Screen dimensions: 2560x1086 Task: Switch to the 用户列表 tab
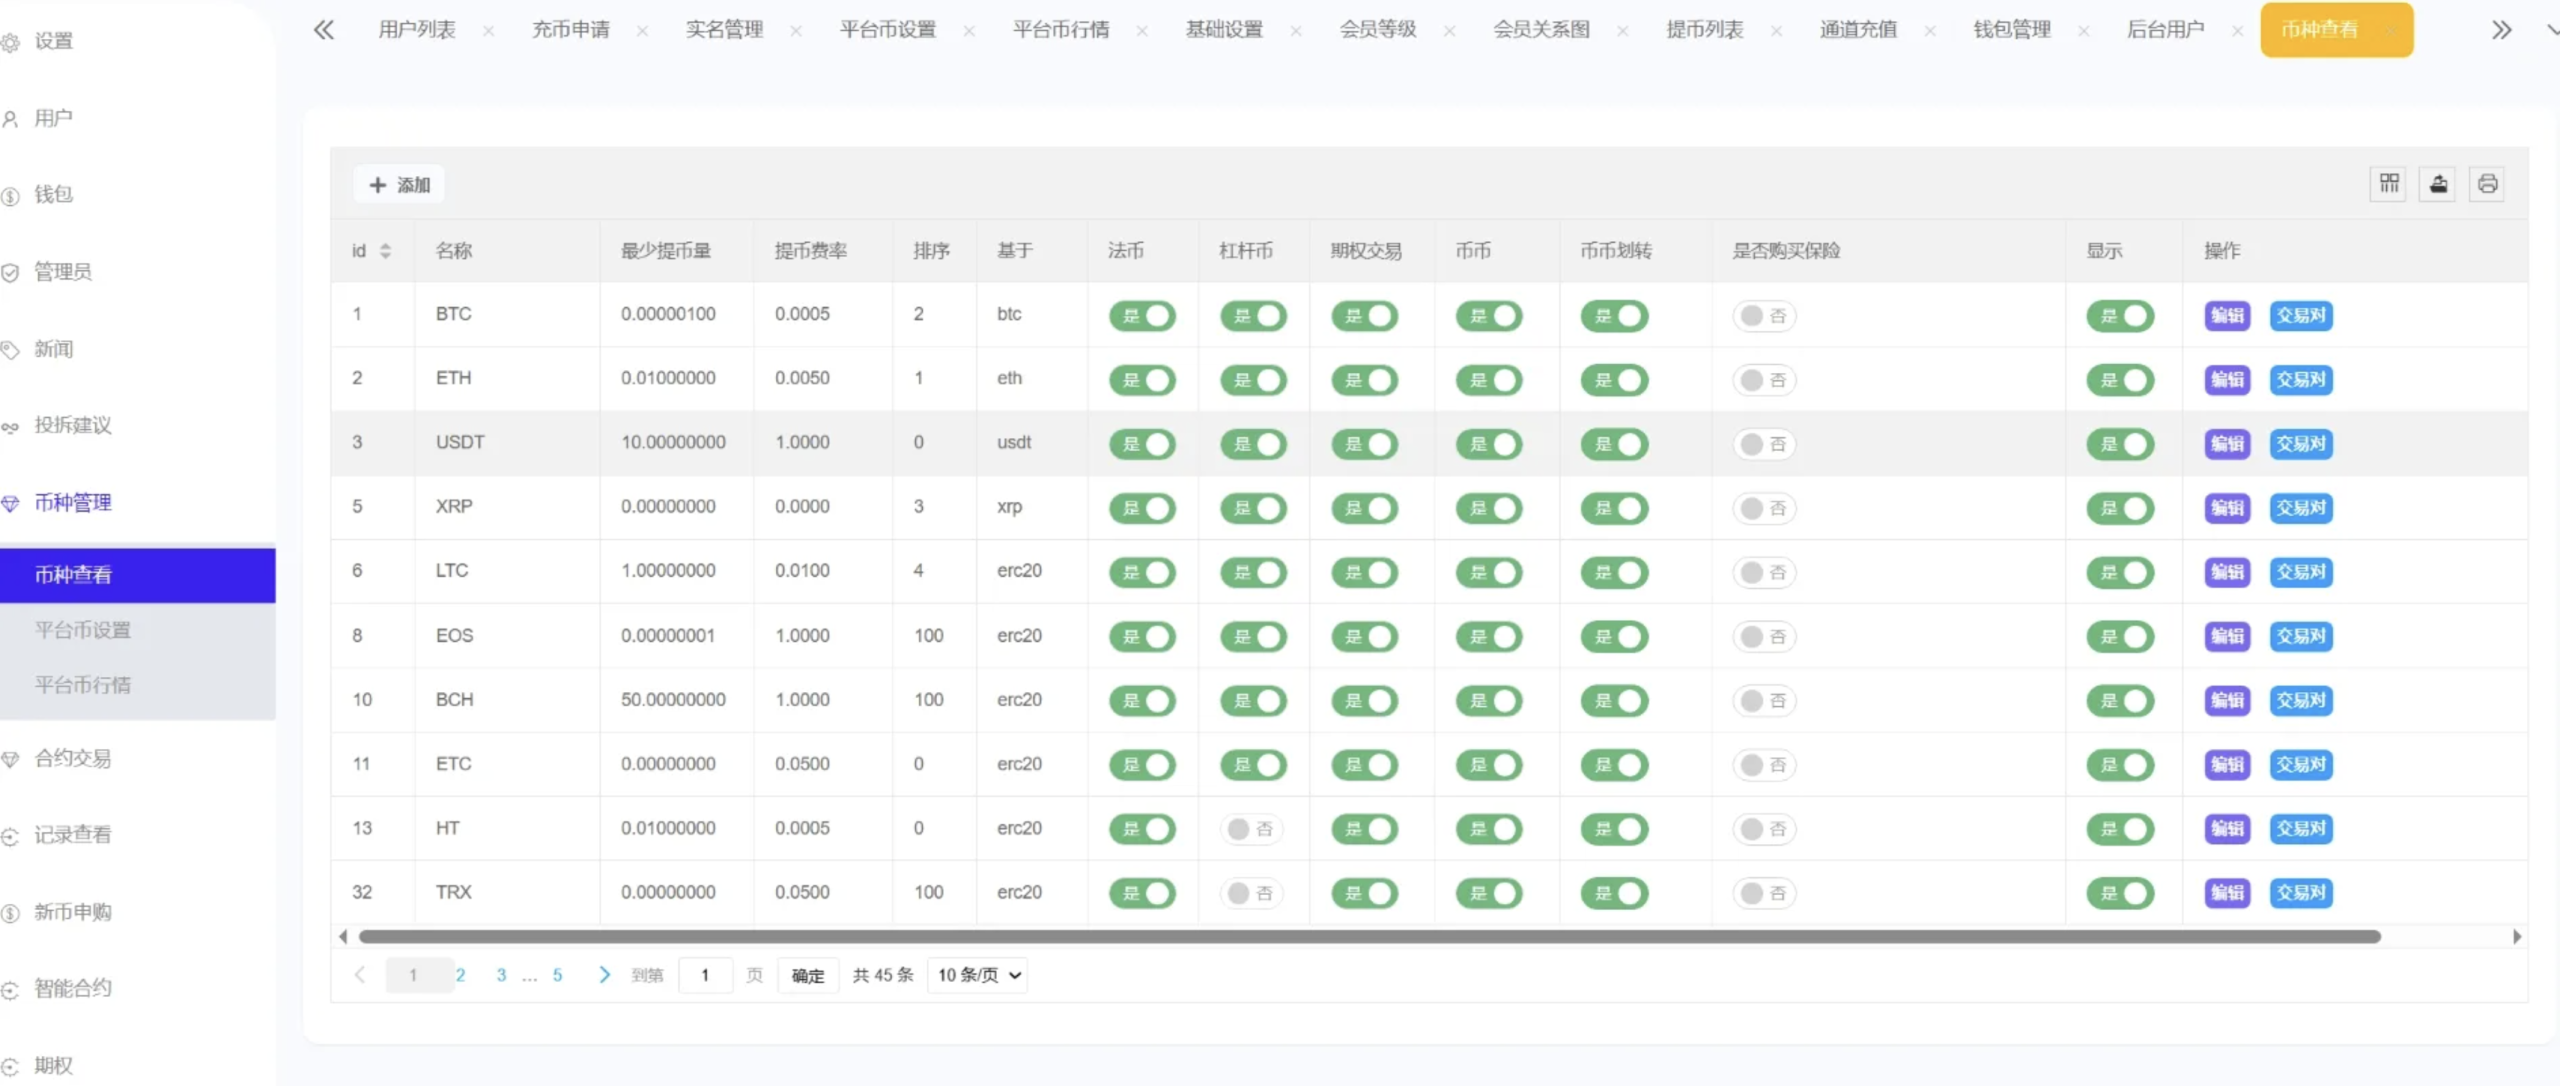point(418,29)
